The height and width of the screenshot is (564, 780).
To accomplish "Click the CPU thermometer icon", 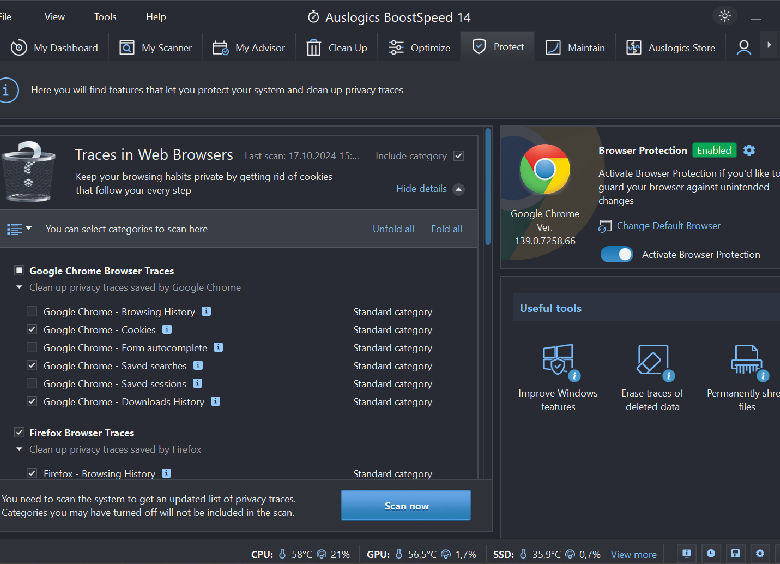I will click(x=283, y=554).
